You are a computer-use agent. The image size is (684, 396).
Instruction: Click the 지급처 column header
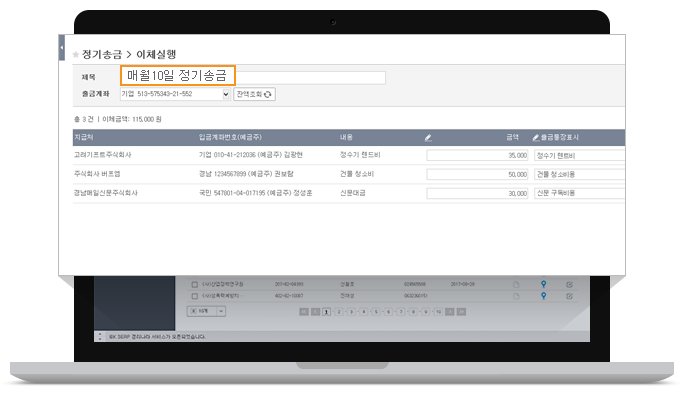[84, 137]
